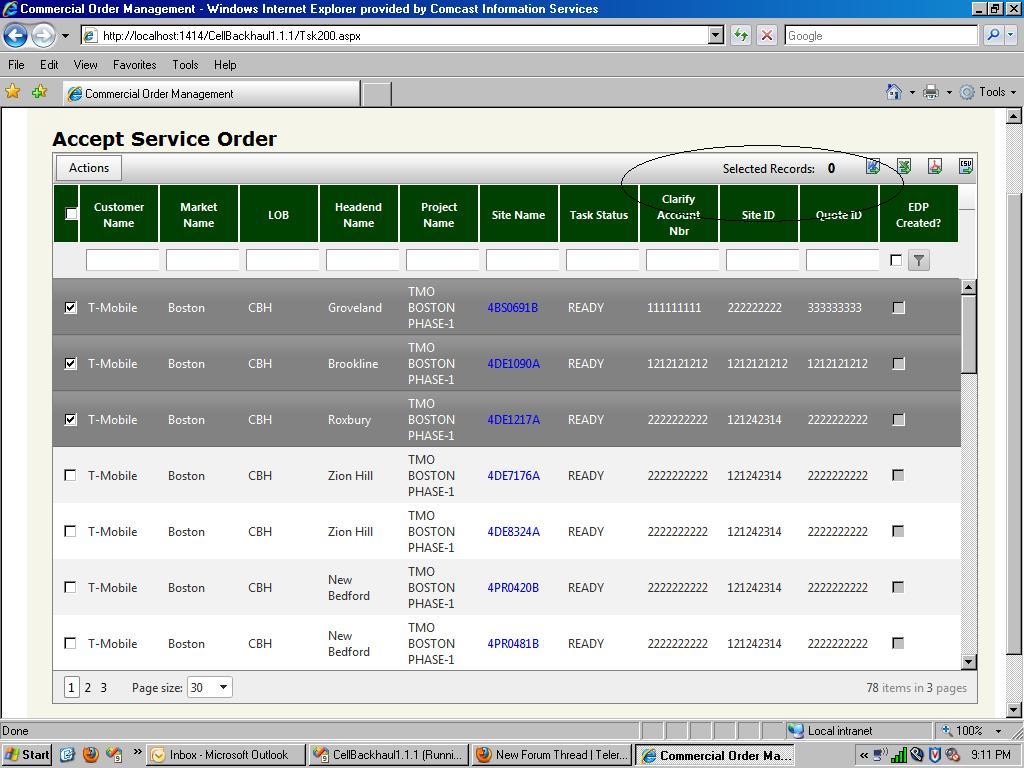The width and height of the screenshot is (1024, 768).
Task: Check the selection box for site 4PR0420B
Action: (71, 588)
